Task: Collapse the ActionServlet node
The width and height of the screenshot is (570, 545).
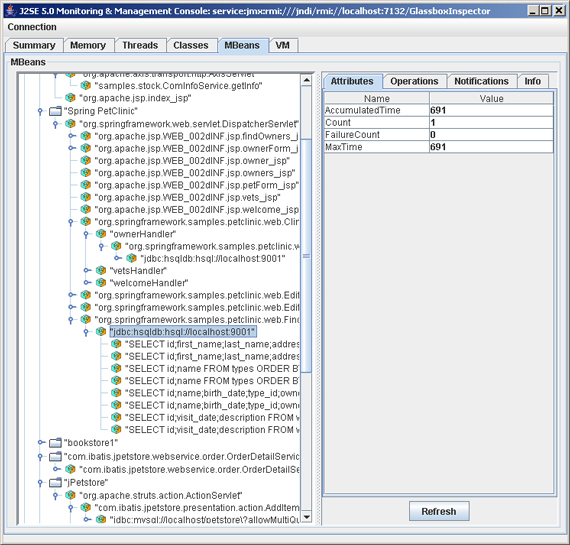Action: [x=55, y=496]
